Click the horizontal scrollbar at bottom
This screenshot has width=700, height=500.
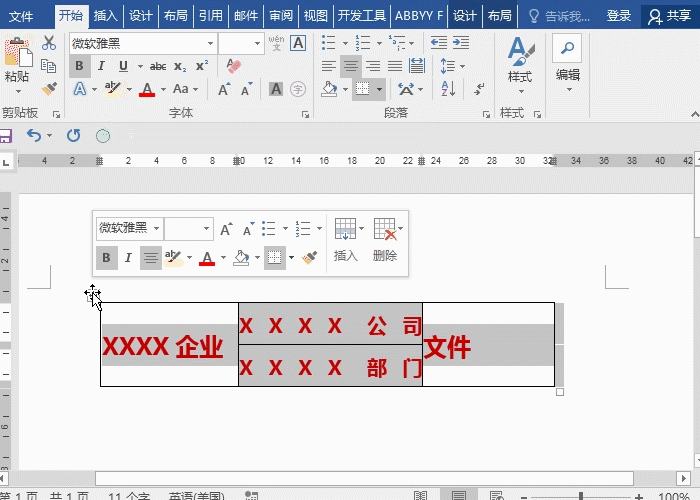click(364, 479)
